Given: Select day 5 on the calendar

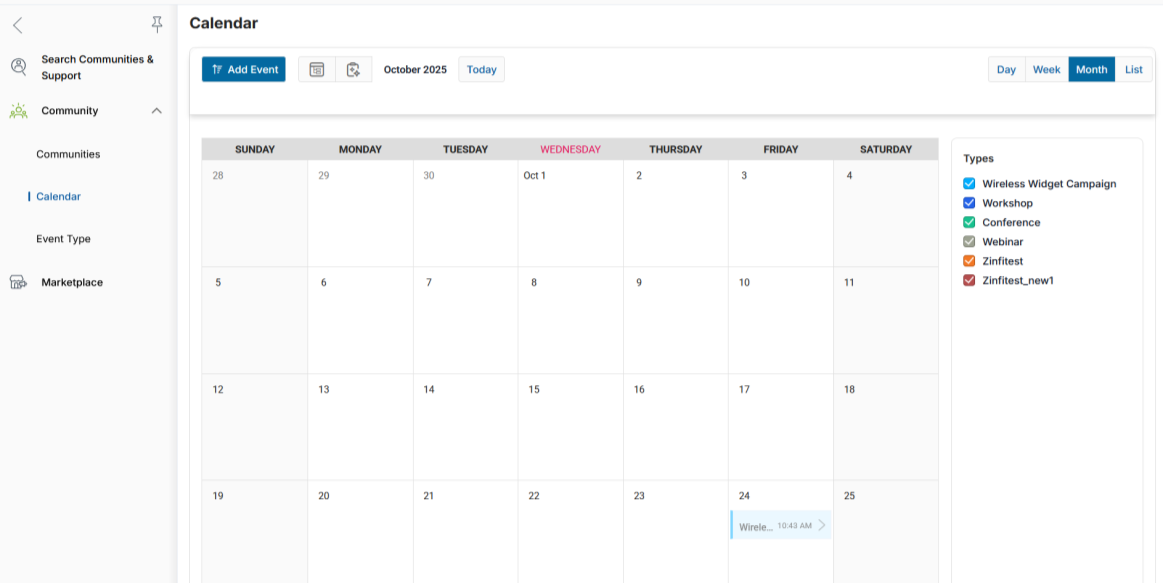Looking at the screenshot, I should pos(254,320).
